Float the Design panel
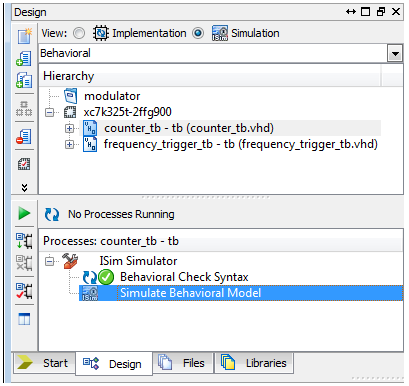The height and width of the screenshot is (386, 409). [381, 12]
